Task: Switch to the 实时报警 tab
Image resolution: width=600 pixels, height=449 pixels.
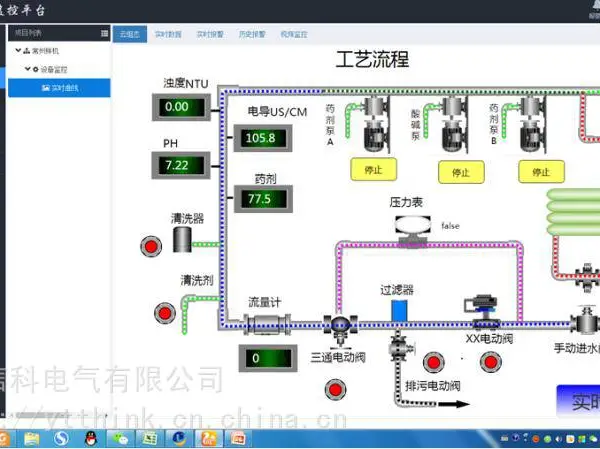Action: click(210, 34)
